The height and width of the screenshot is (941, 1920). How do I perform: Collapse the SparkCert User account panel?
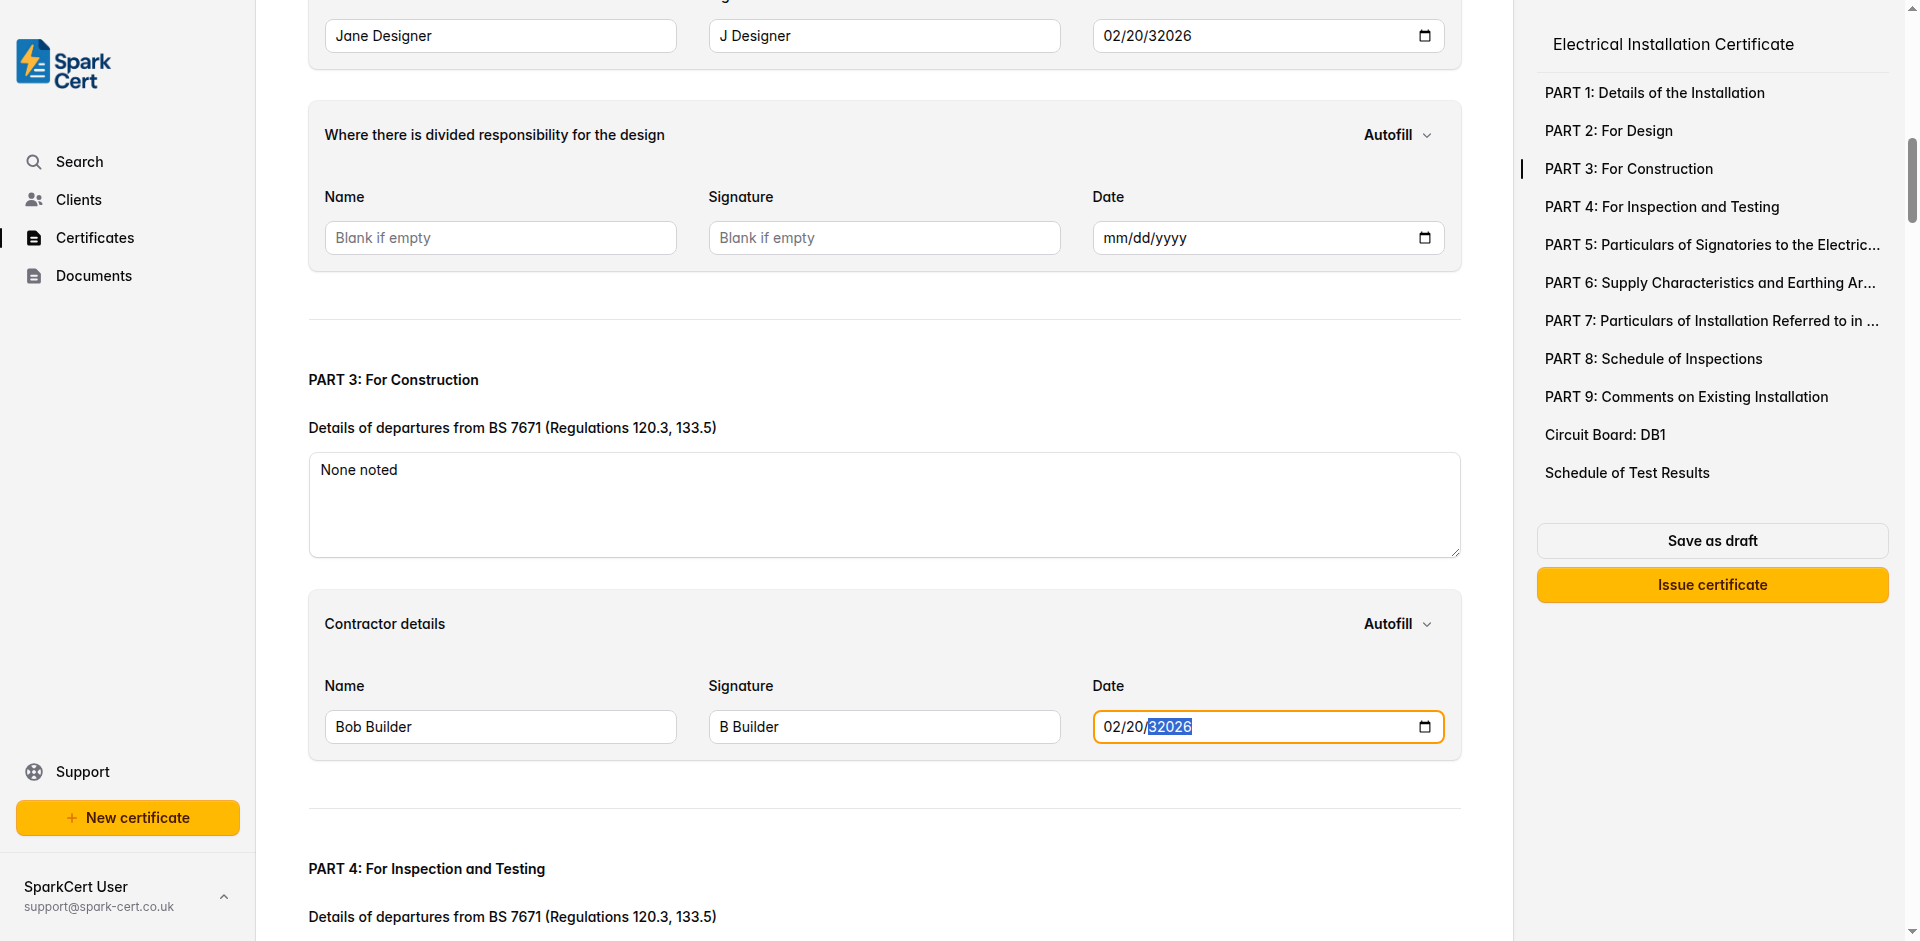click(x=223, y=896)
